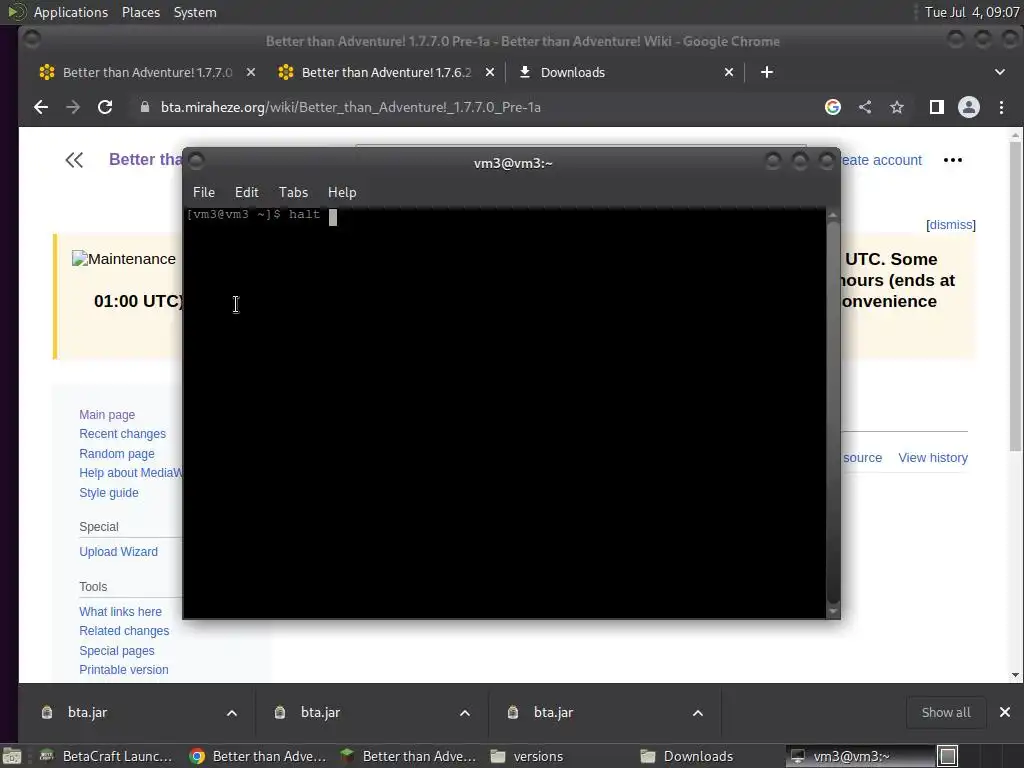Open the Chrome tab search dropdown arrow

click(x=1000, y=72)
